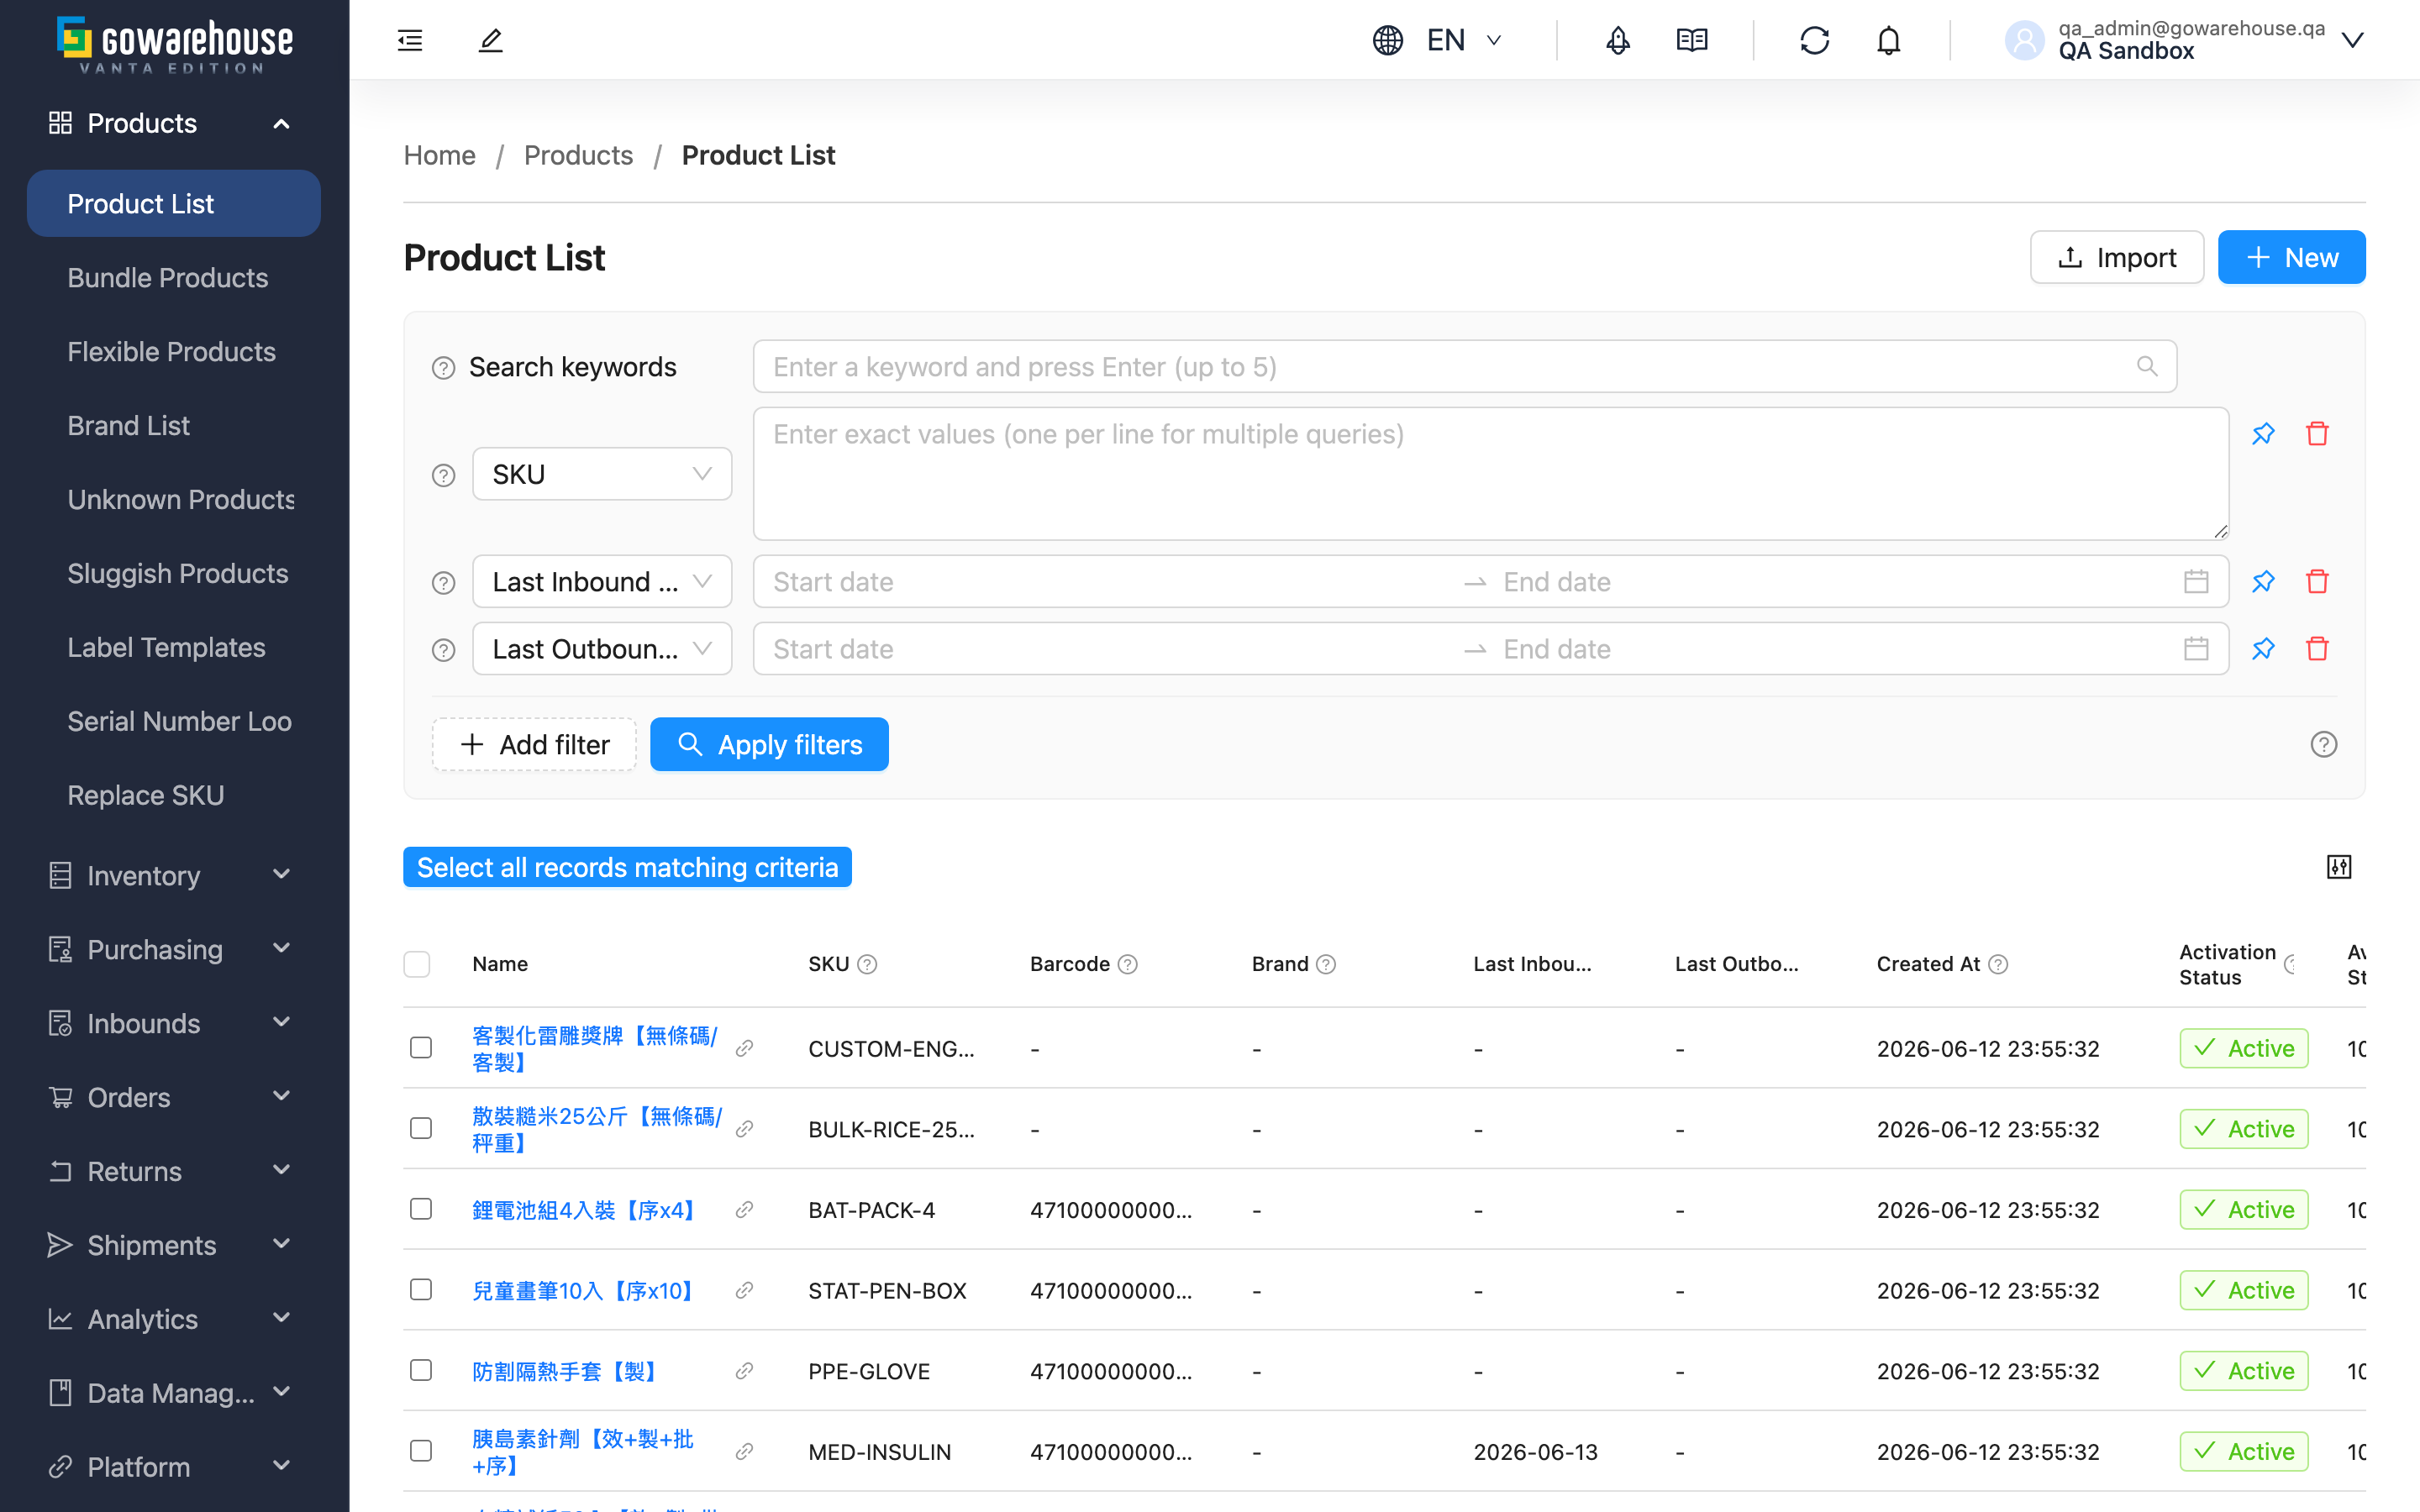Click help icon beside Last Inbound filter
2420x1512 pixels.
443,582
